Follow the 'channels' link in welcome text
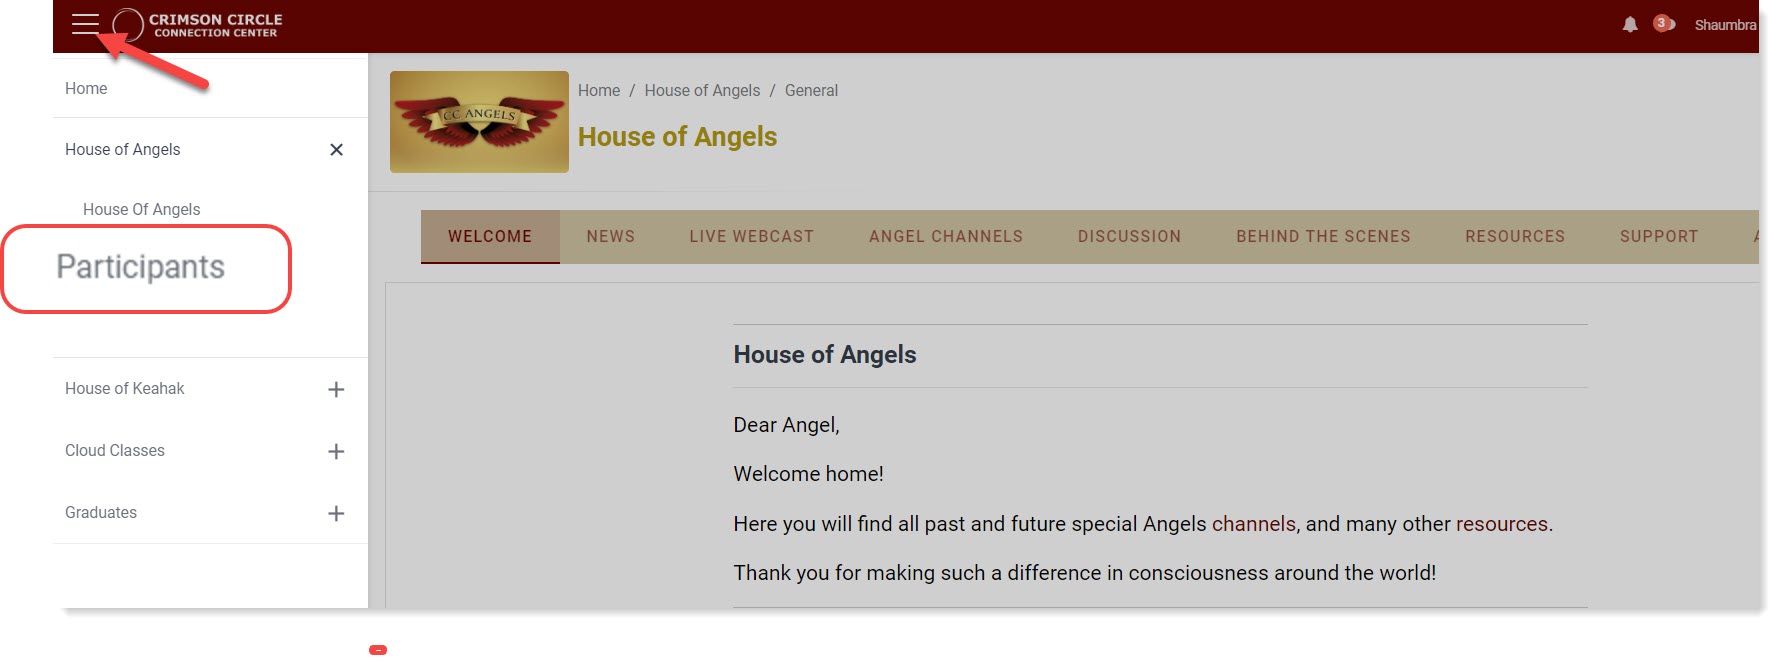Viewport: 1776px width, 672px height. (x=1254, y=524)
